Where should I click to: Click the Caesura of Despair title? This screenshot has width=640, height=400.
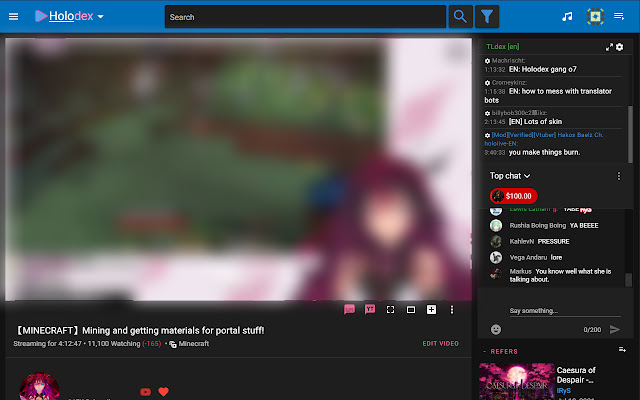click(576, 375)
